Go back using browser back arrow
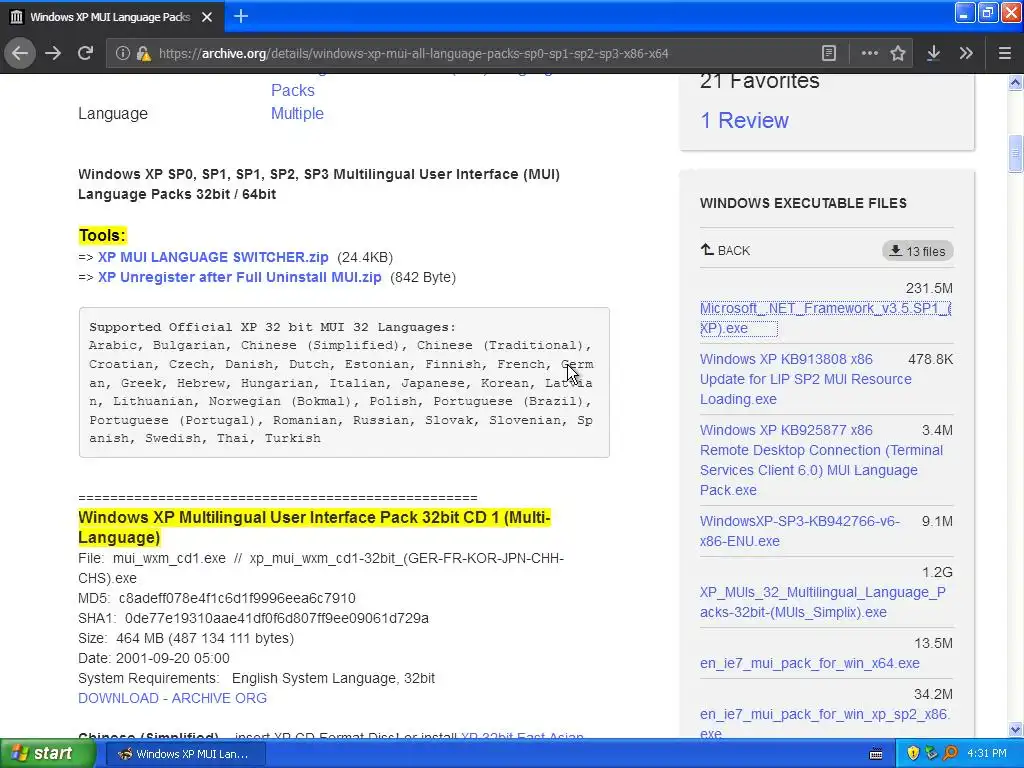1024x768 pixels. pyautogui.click(x=20, y=53)
